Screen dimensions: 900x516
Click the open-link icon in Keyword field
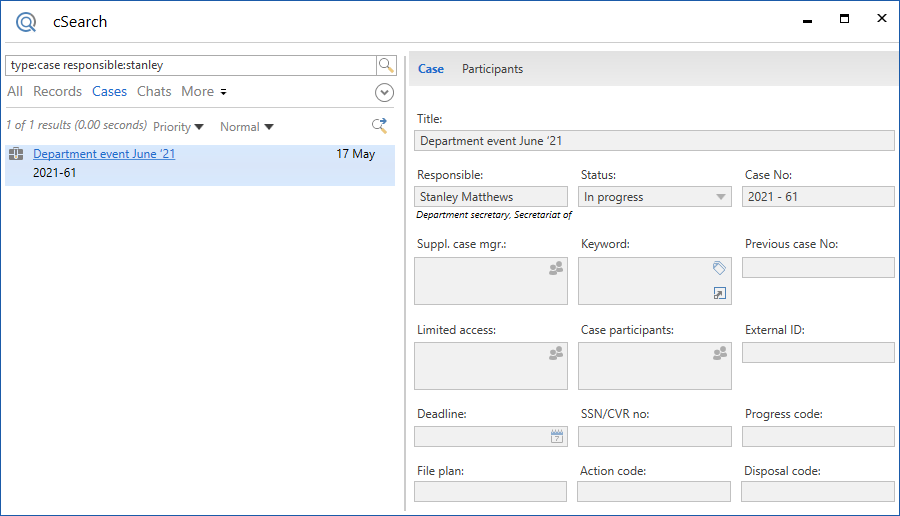pyautogui.click(x=719, y=293)
